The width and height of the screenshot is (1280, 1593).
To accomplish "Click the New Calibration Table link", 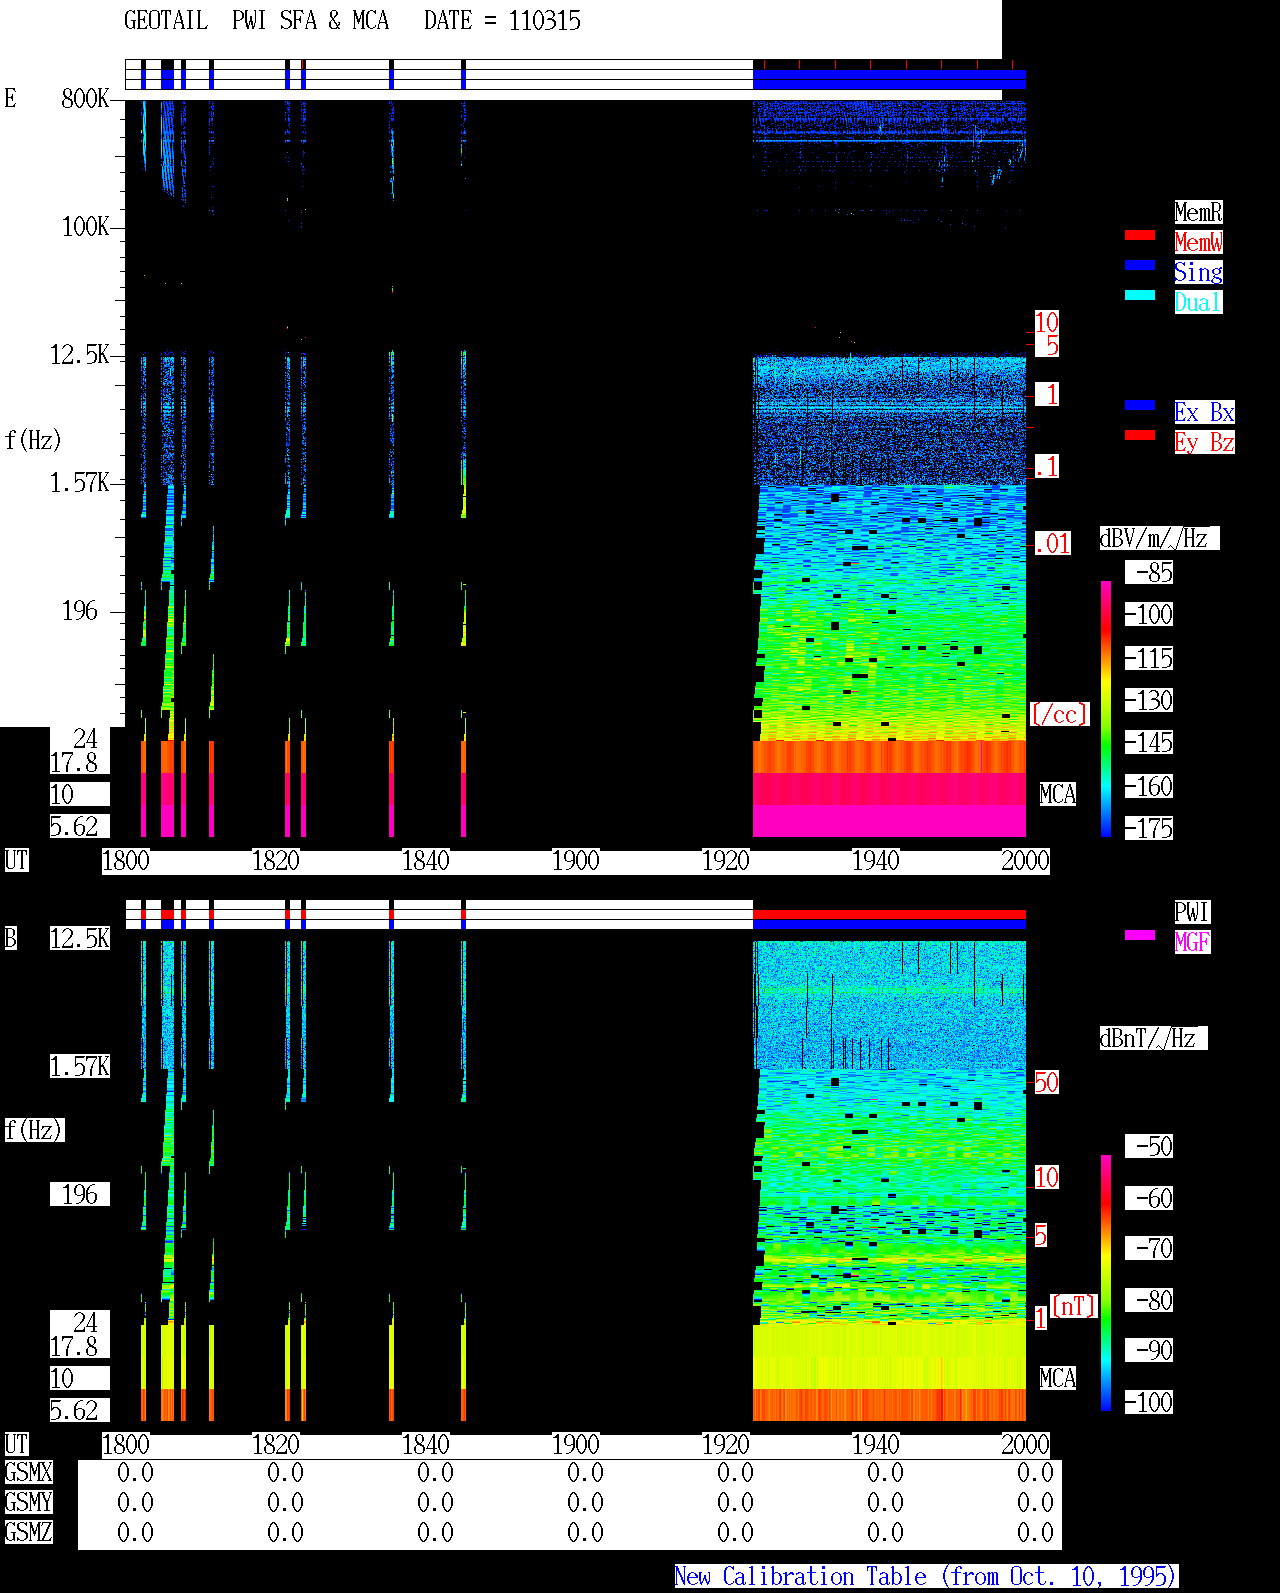I will click(926, 1576).
